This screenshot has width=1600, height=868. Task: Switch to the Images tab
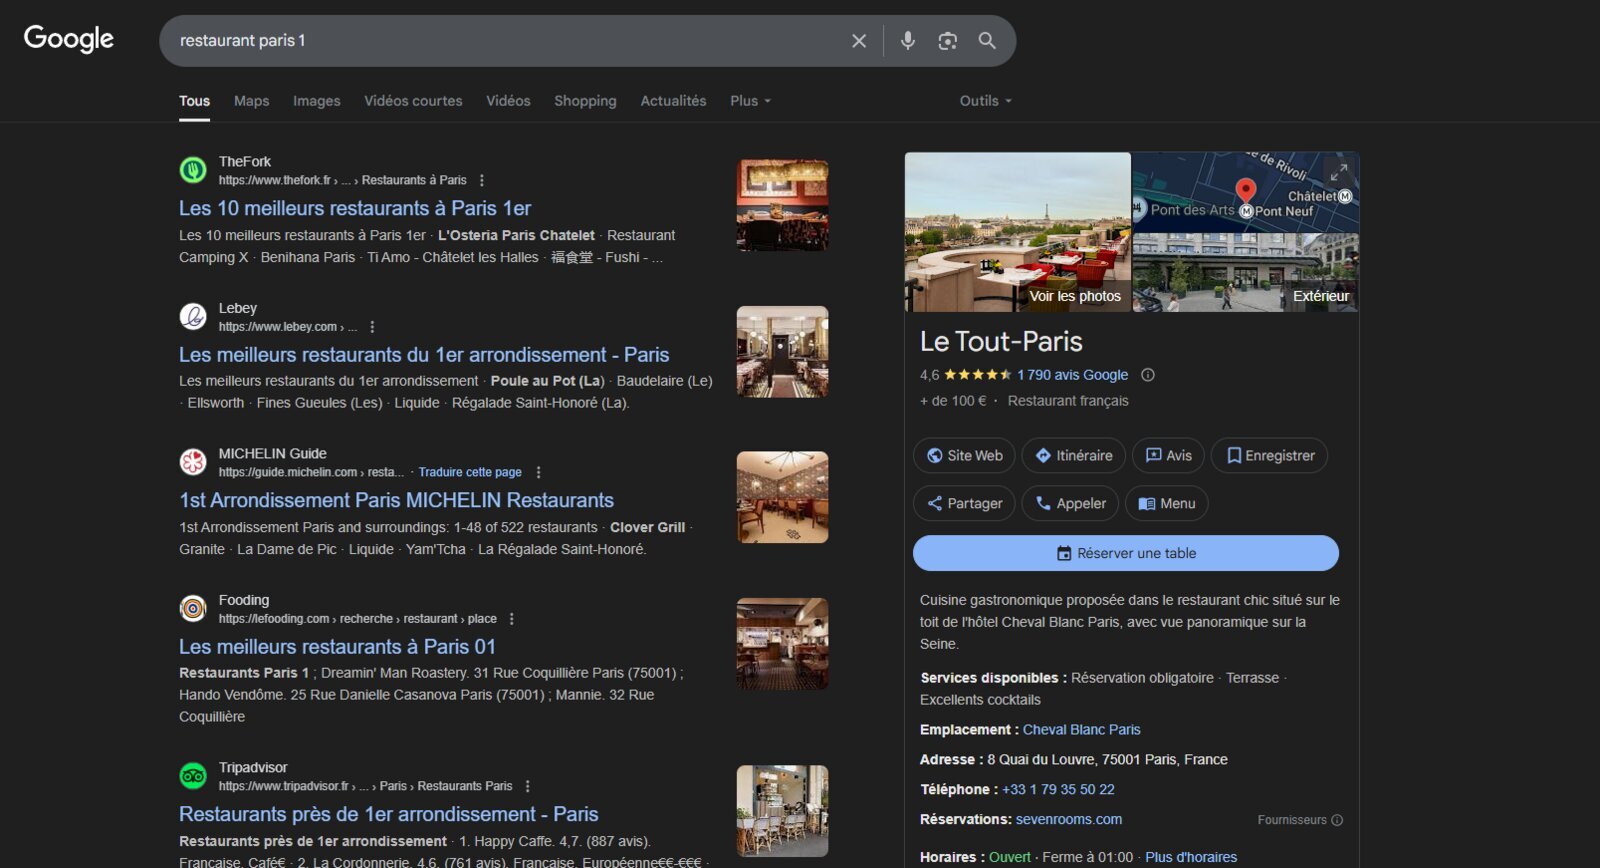(x=317, y=101)
